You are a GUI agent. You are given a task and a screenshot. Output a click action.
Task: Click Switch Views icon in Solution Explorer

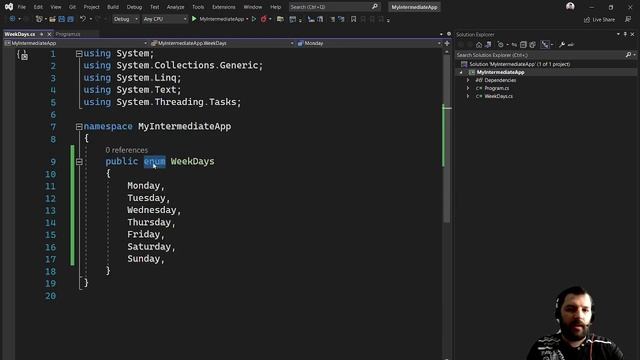pyautogui.click(x=488, y=44)
